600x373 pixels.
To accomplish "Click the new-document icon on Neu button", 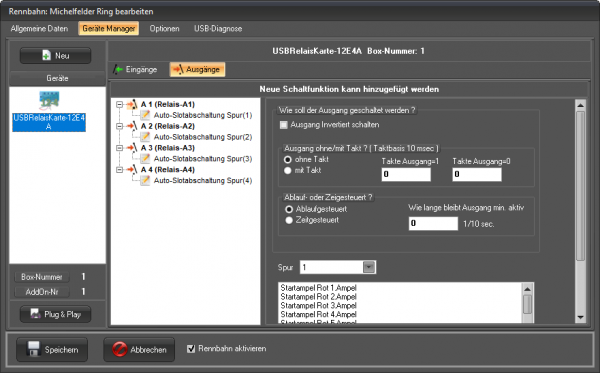I will coord(46,55).
